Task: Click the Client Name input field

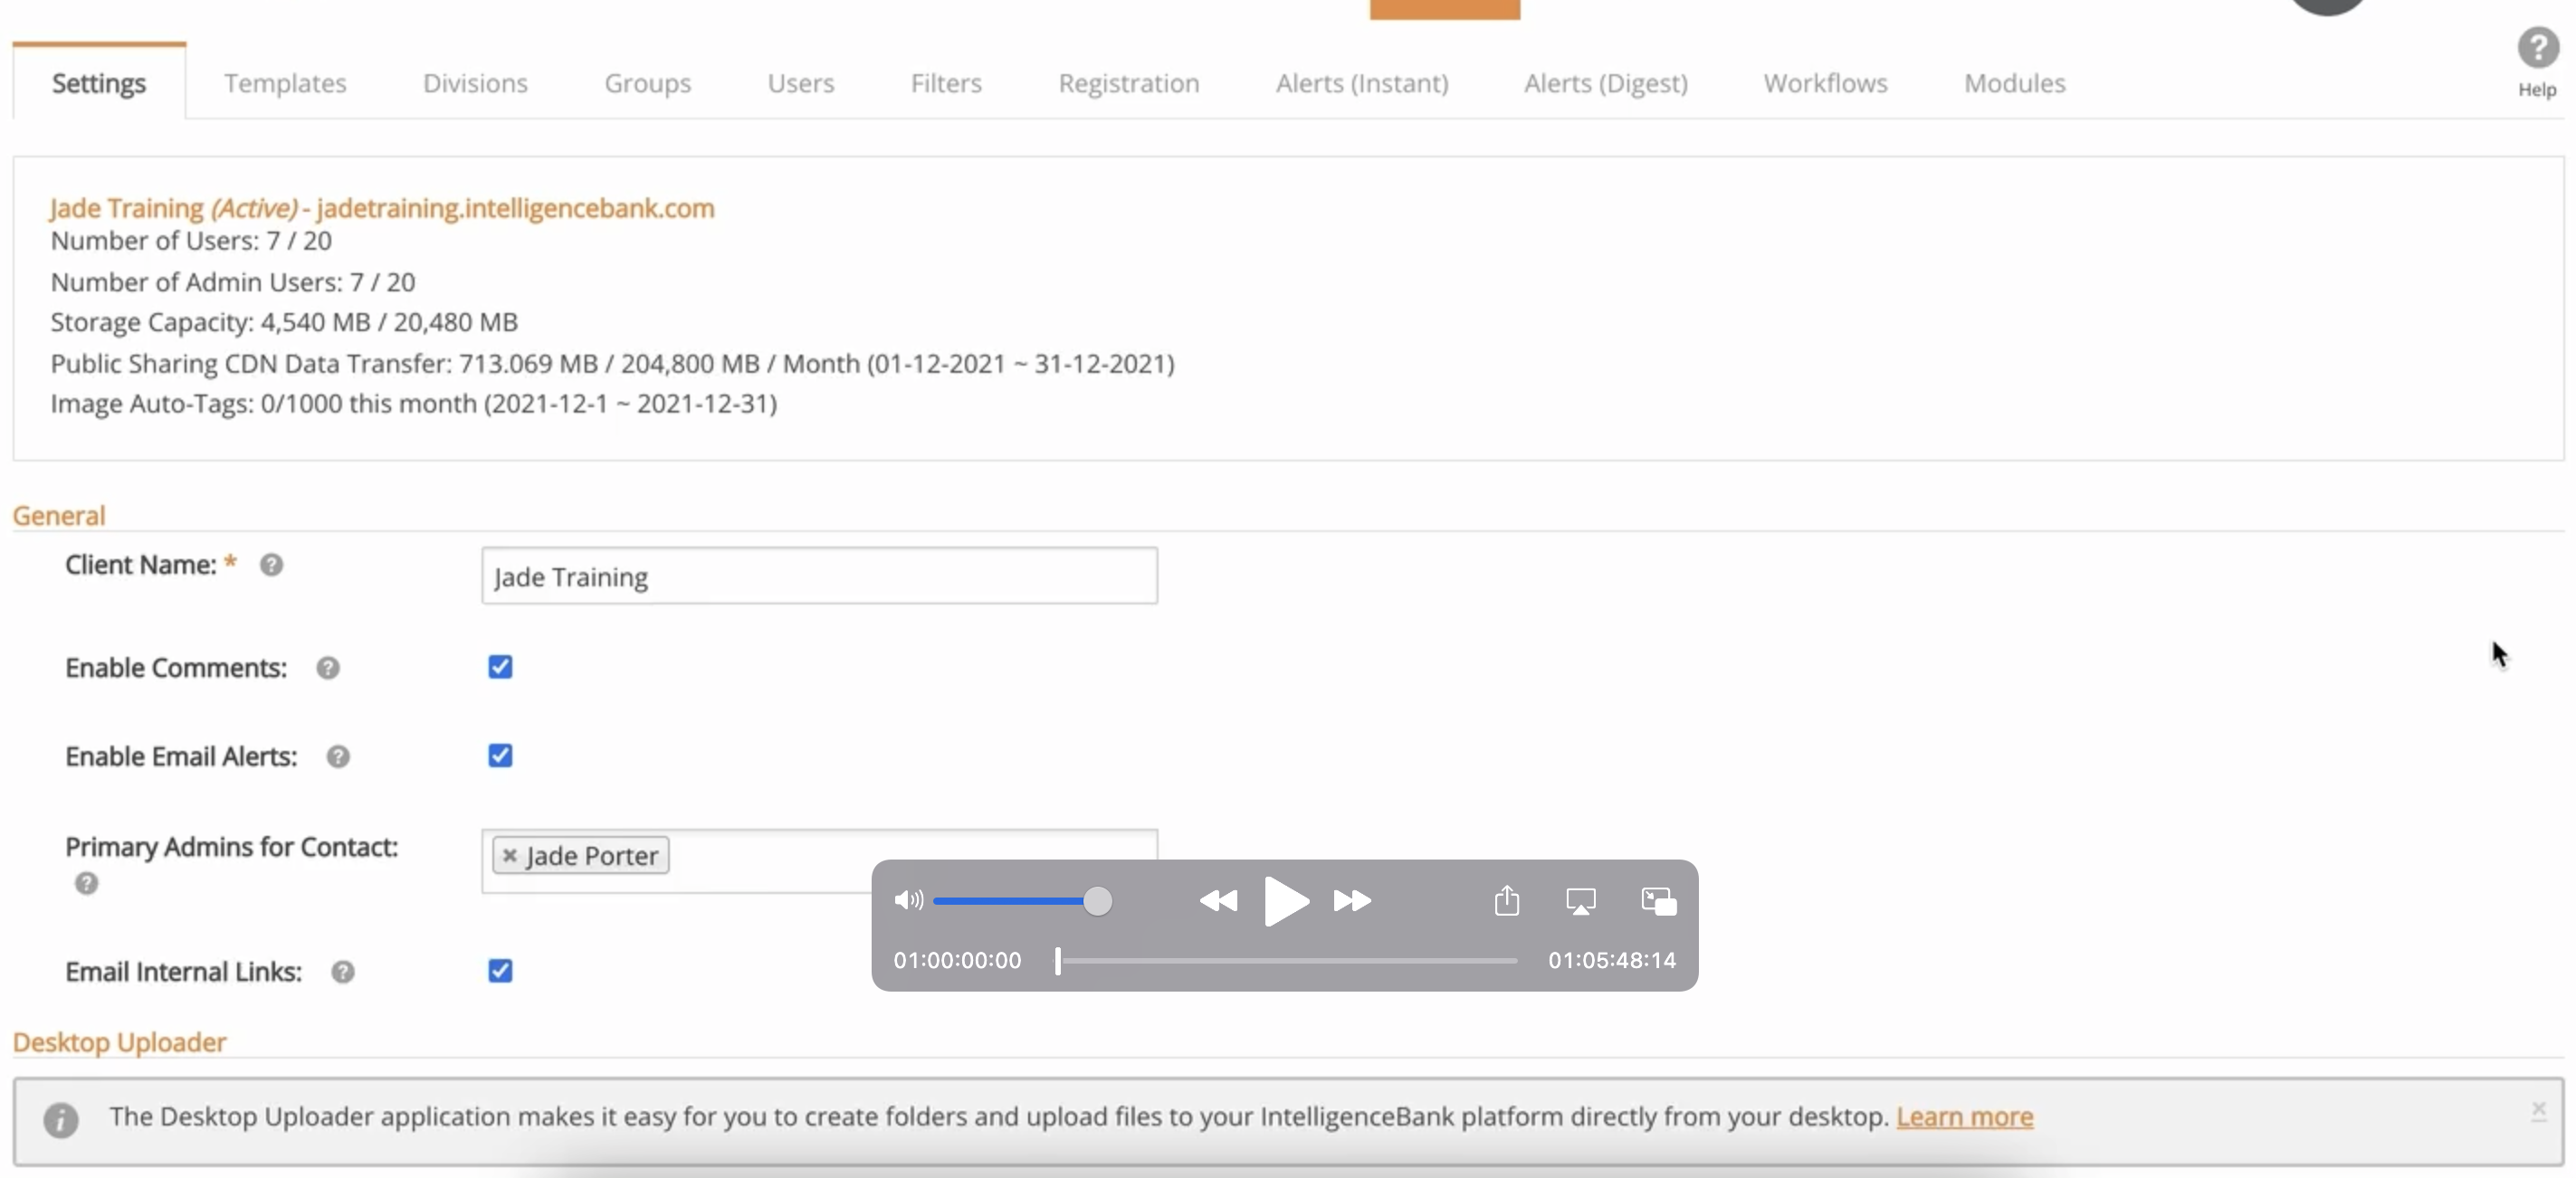Action: click(819, 576)
